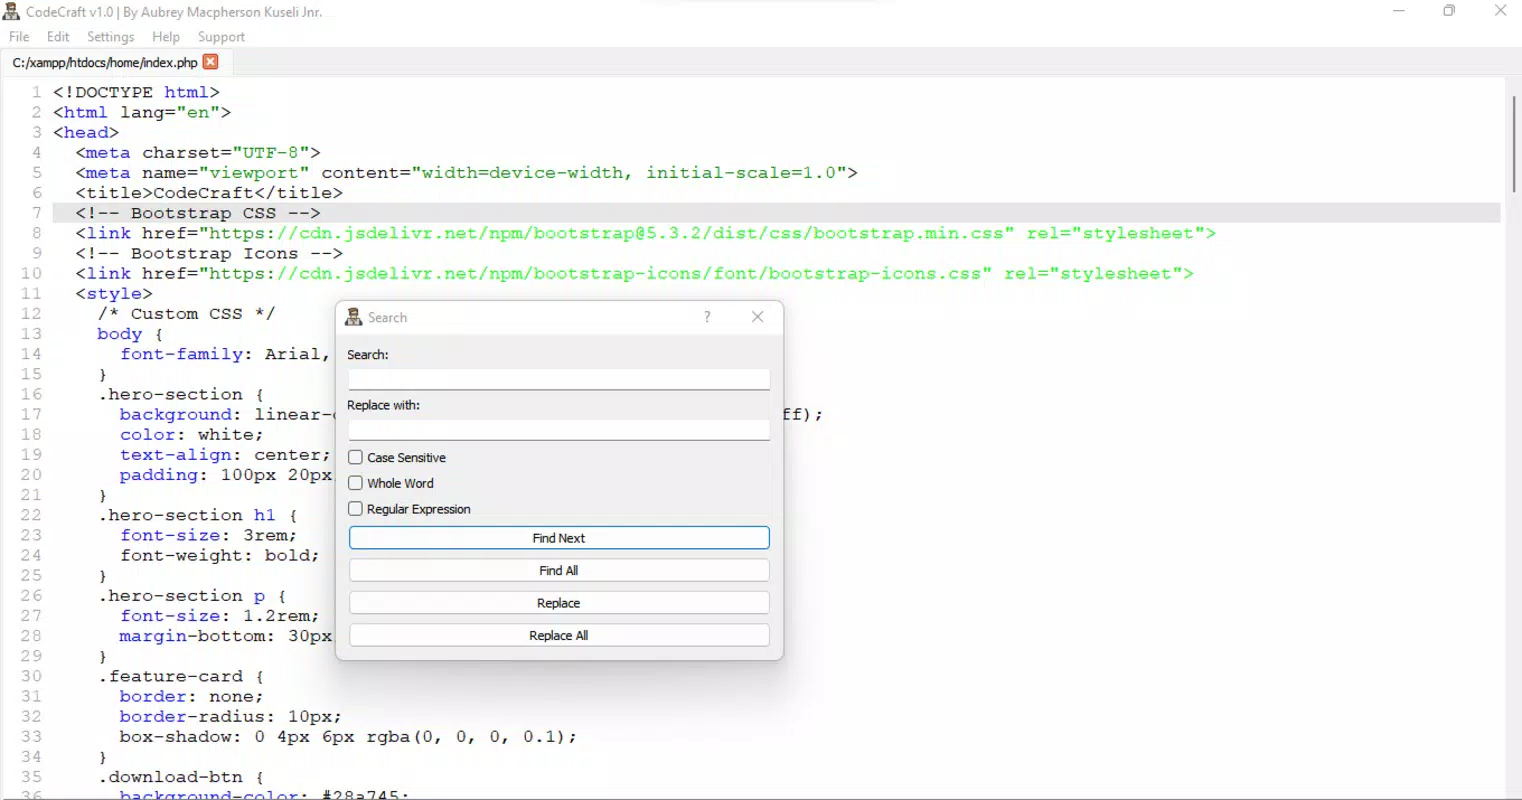The width and height of the screenshot is (1522, 800).
Task: Click the Replace button
Action: pyautogui.click(x=559, y=603)
